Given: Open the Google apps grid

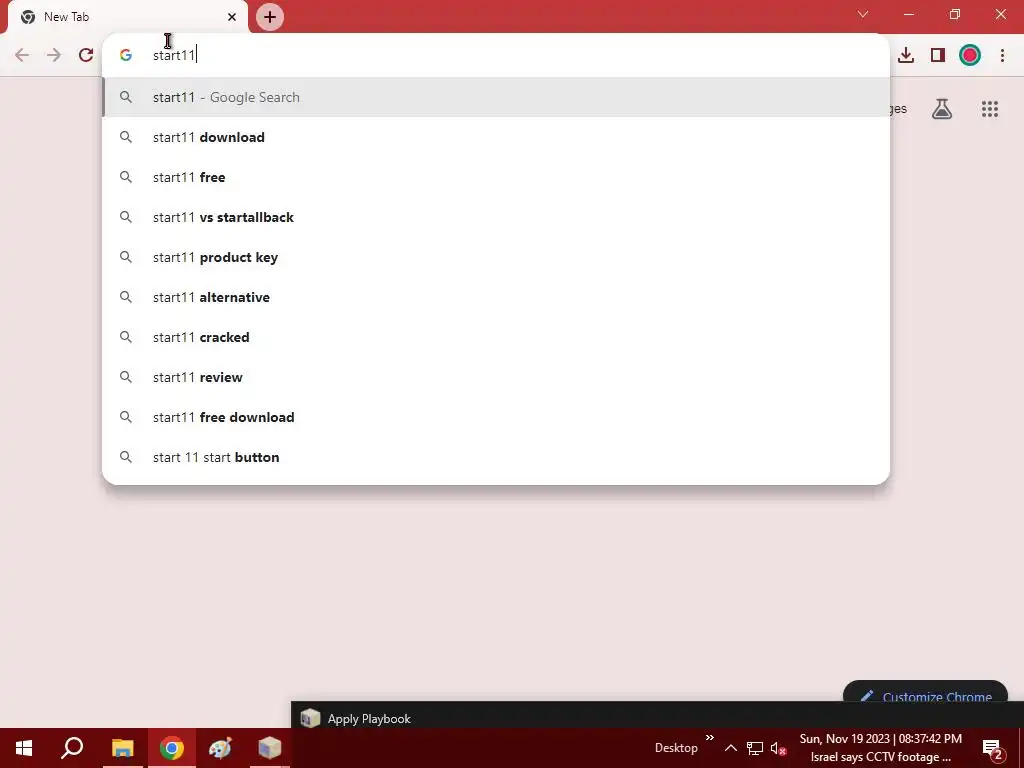Looking at the screenshot, I should click(x=989, y=109).
